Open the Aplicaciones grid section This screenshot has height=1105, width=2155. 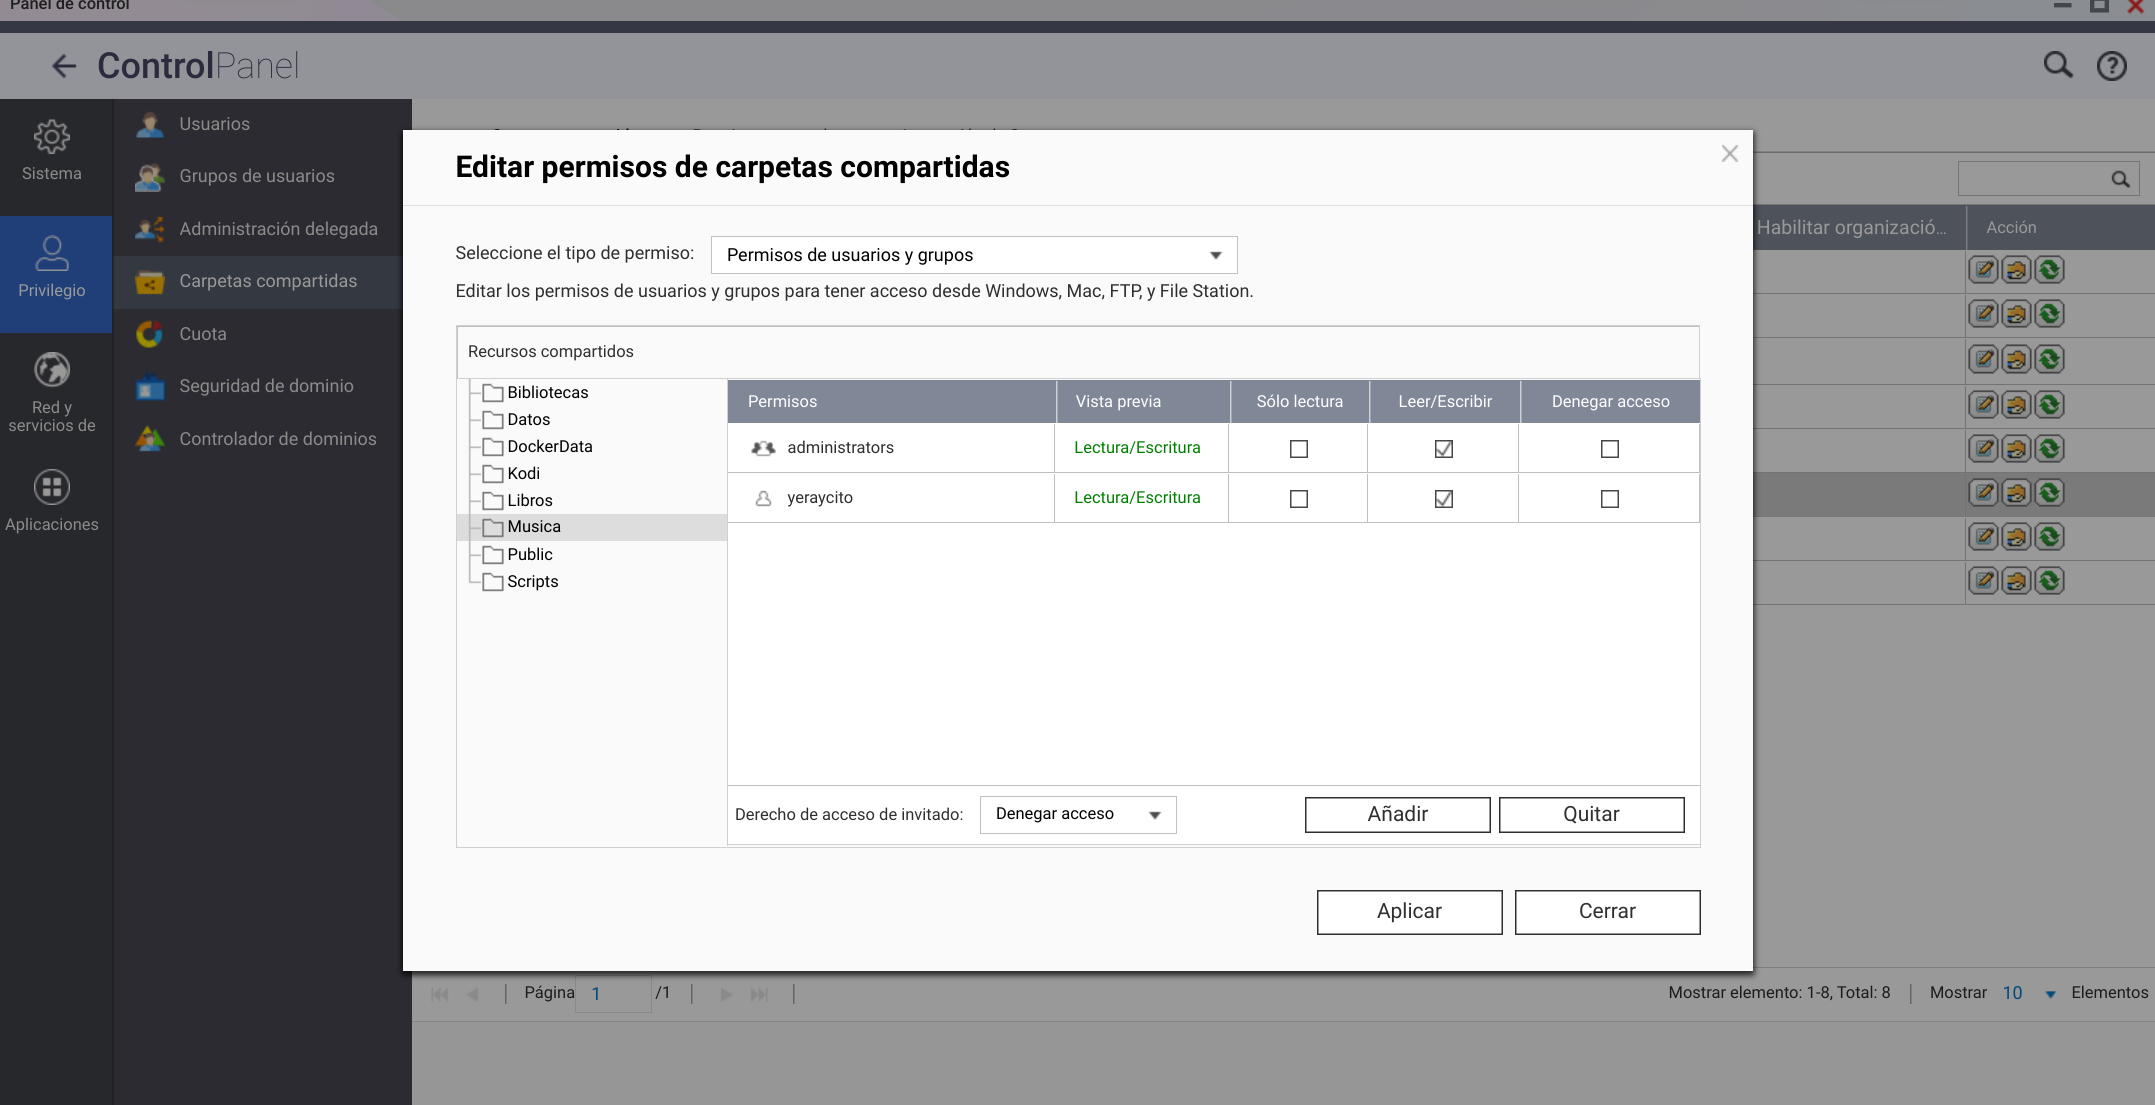(52, 502)
